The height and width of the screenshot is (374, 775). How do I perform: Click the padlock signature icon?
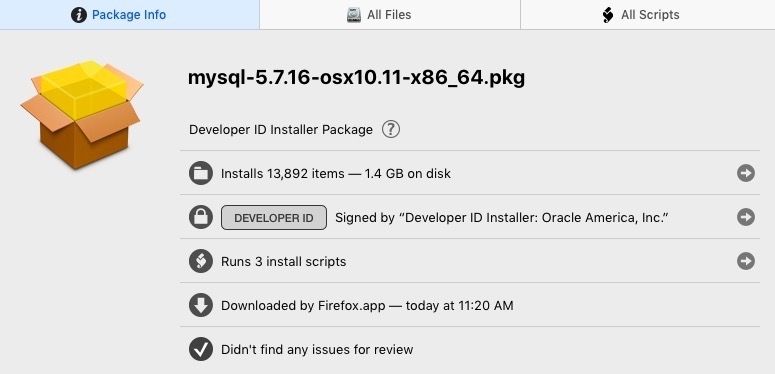click(x=201, y=217)
